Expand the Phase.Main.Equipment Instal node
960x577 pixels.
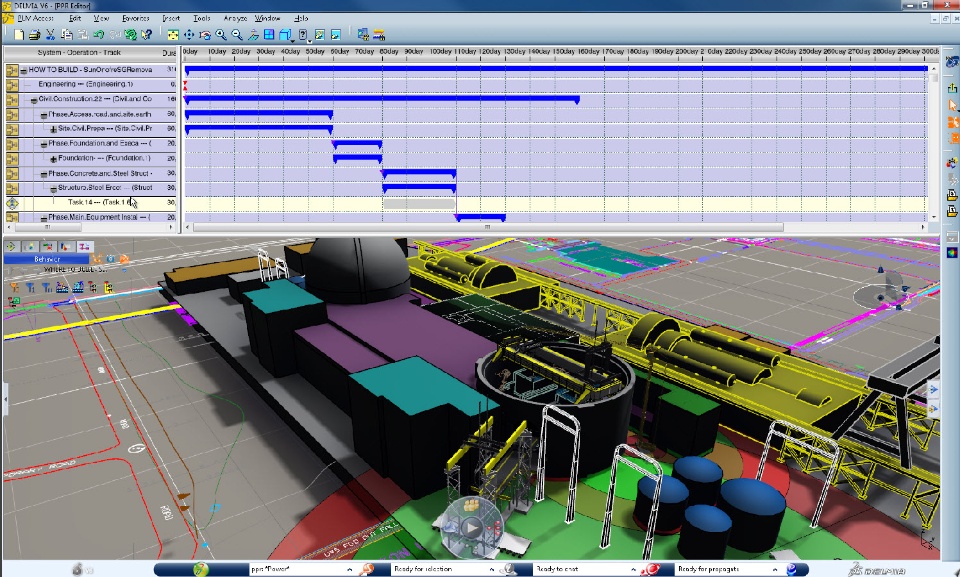click(x=43, y=216)
